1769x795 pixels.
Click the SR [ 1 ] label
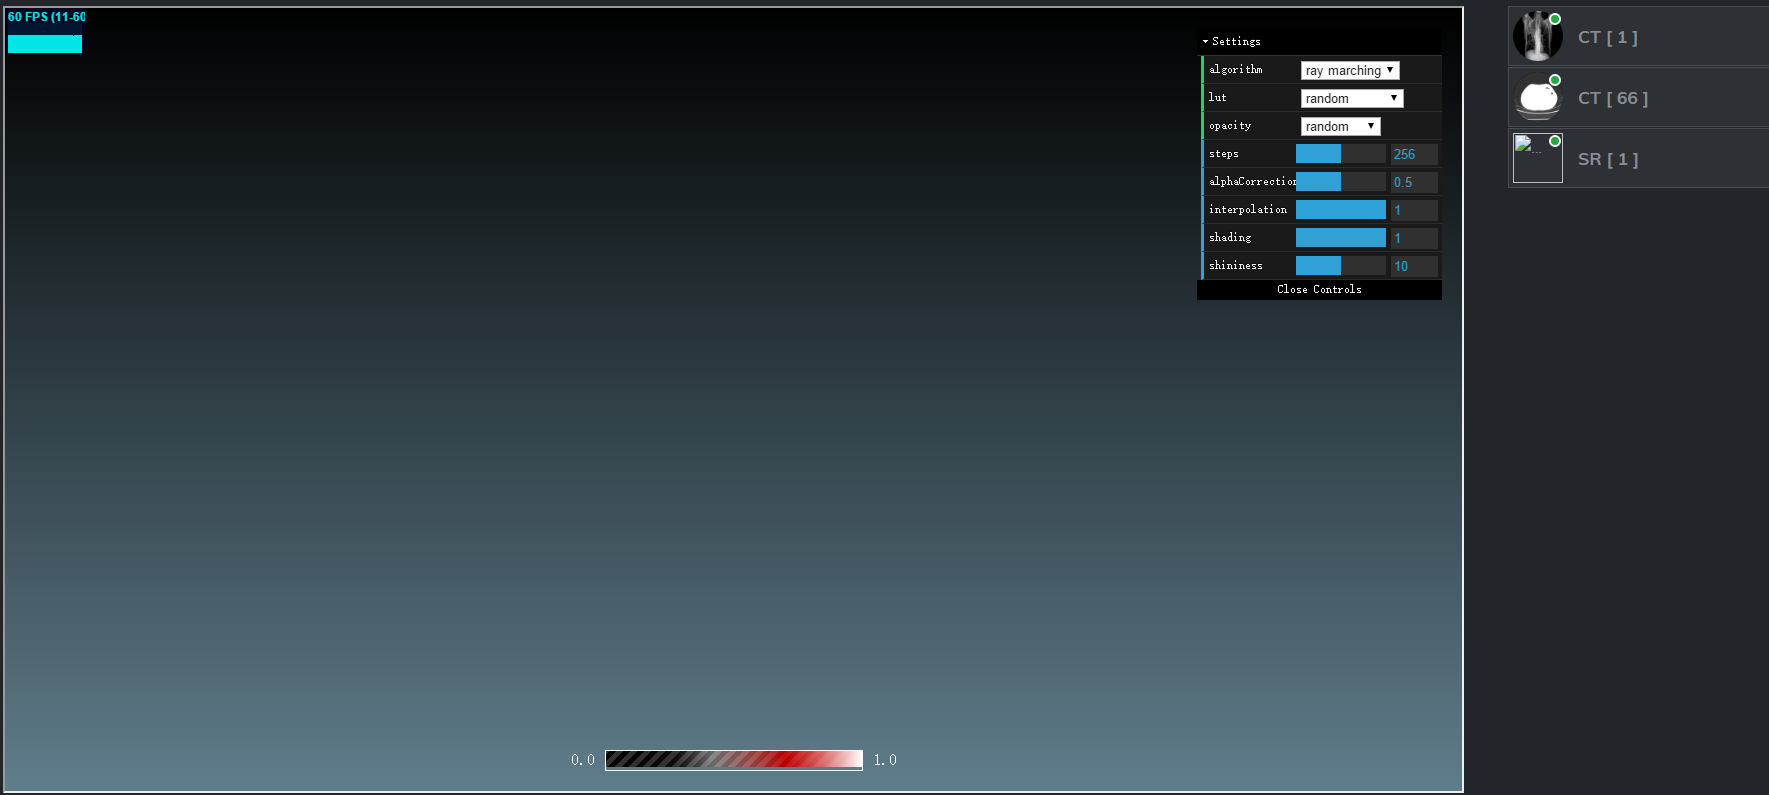pos(1608,159)
